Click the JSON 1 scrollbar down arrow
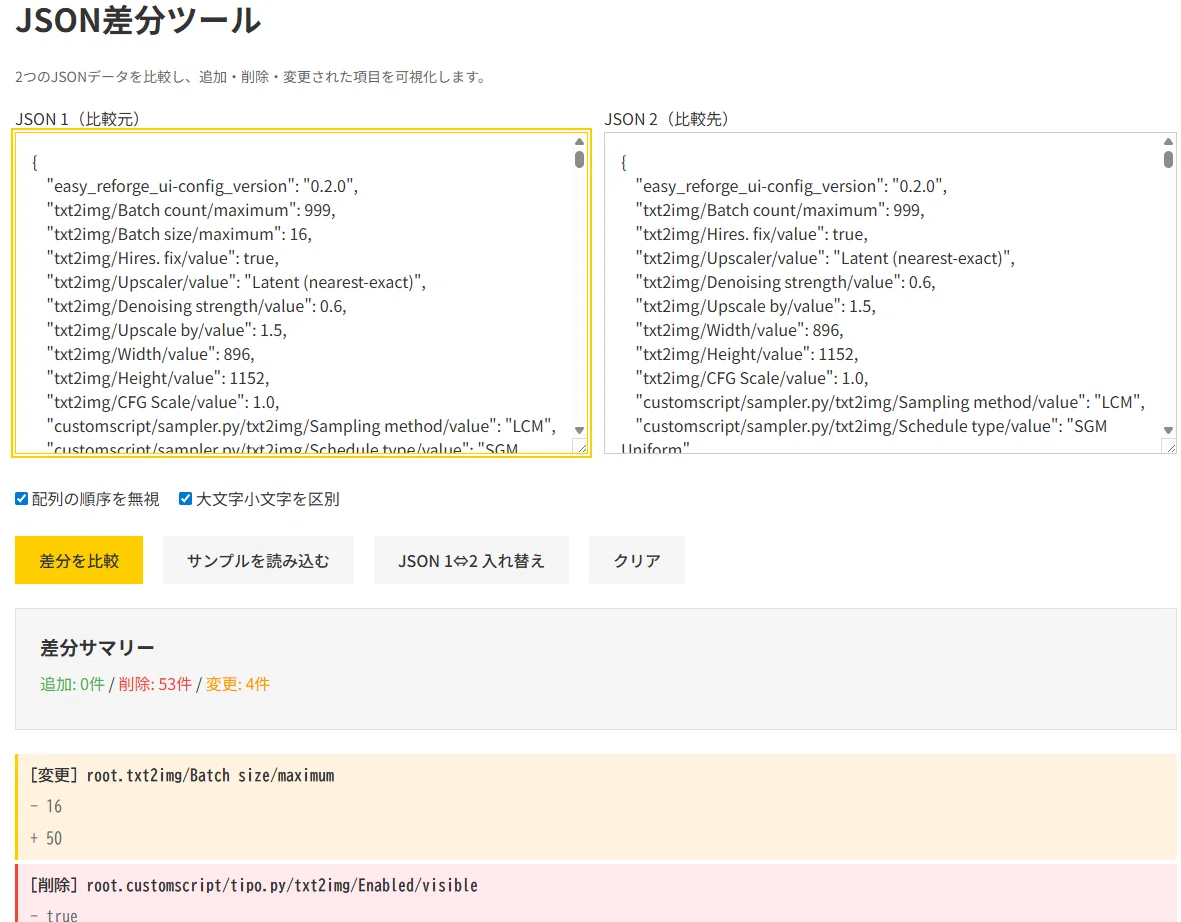Screen dimensions: 1181x922 (579, 430)
